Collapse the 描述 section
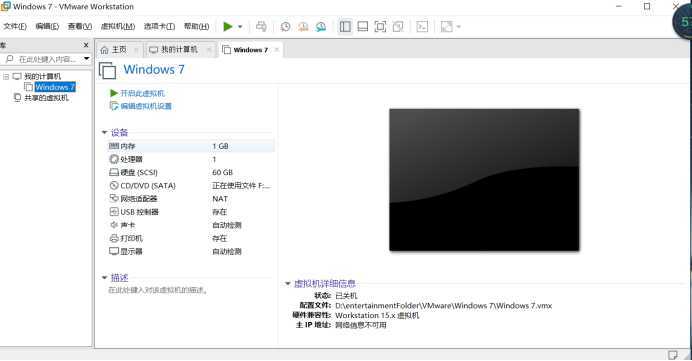Image resolution: width=692 pixels, height=361 pixels. tap(105, 278)
